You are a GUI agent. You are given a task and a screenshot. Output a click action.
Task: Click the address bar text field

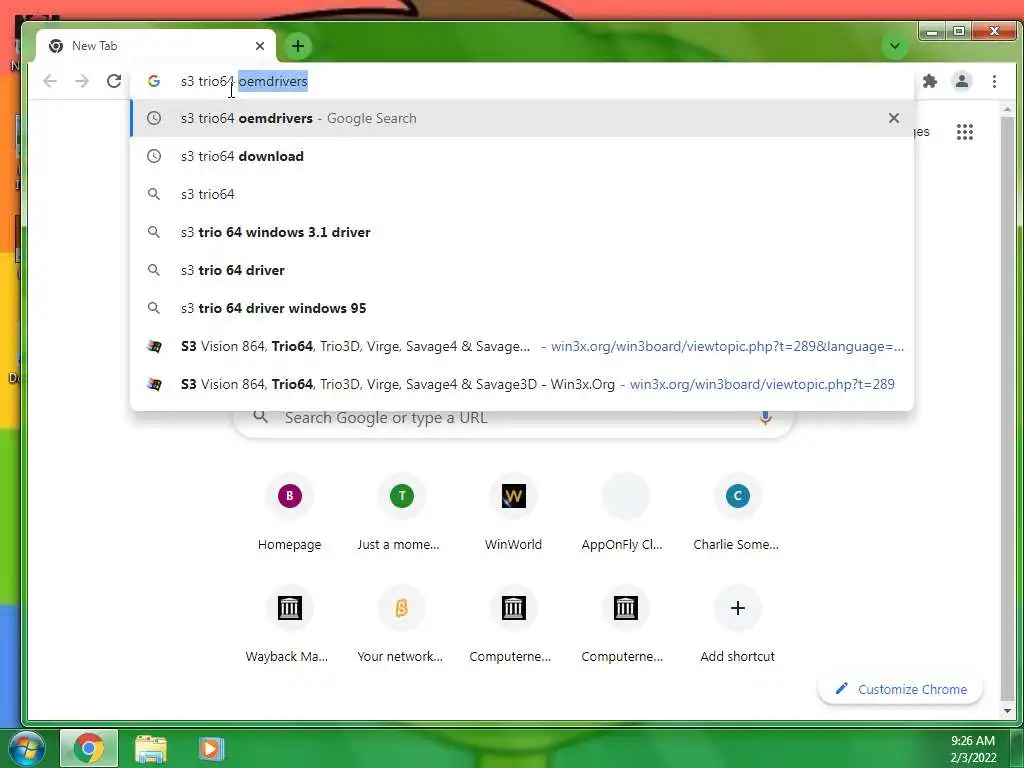tap(522, 81)
